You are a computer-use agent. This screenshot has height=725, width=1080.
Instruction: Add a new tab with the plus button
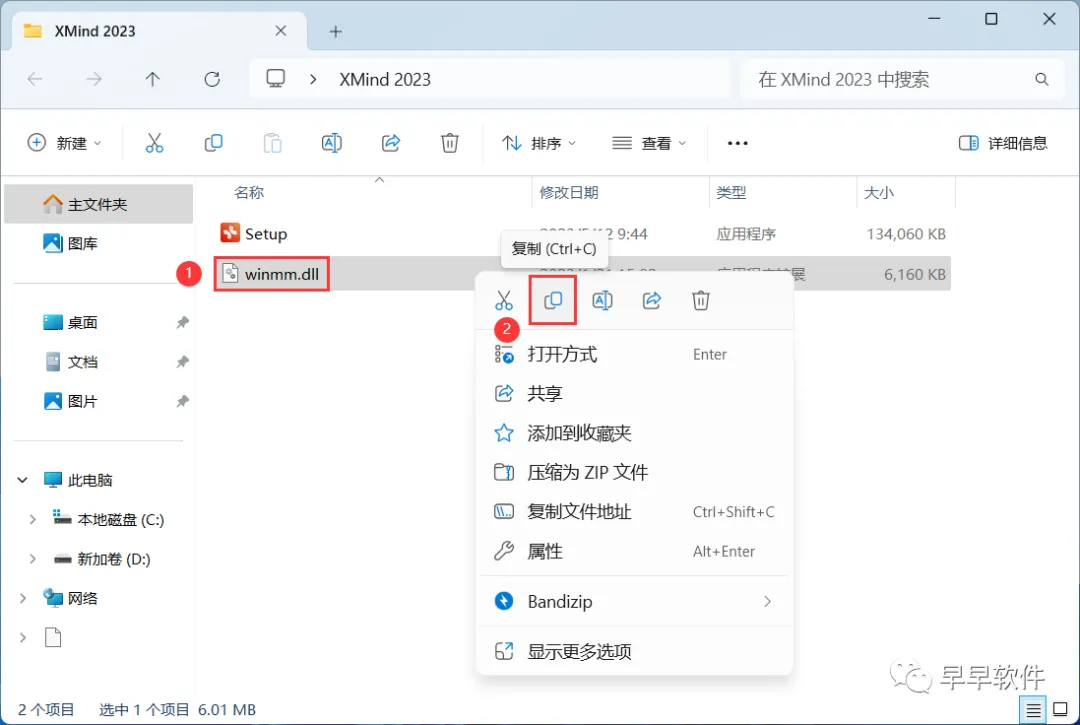(x=335, y=31)
